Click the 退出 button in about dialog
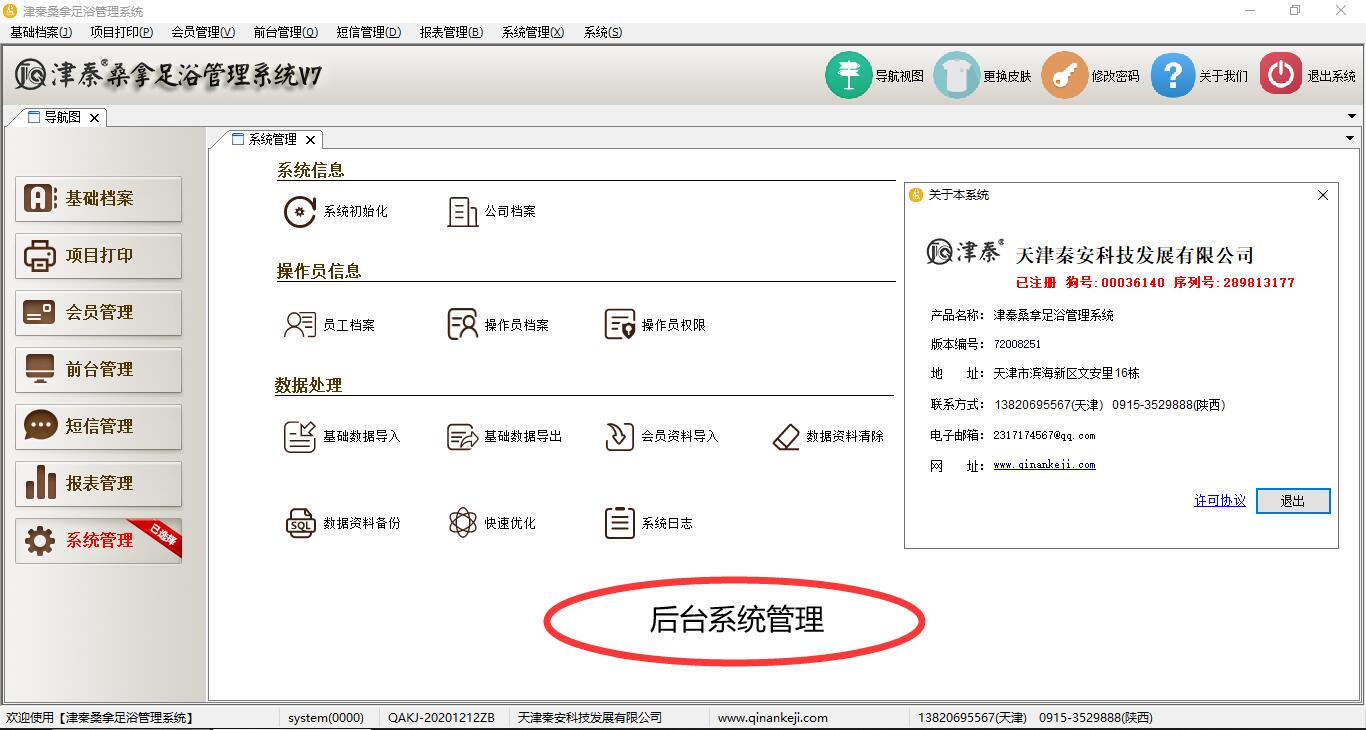 [1292, 501]
